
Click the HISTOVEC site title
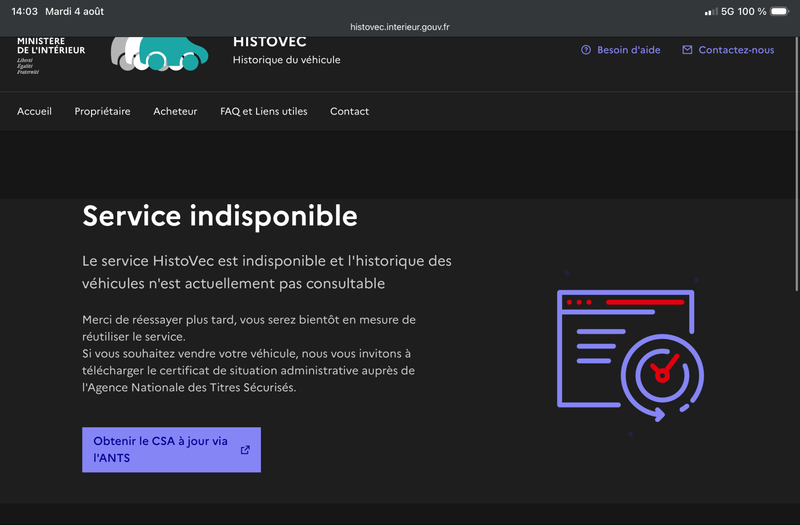pos(269,42)
